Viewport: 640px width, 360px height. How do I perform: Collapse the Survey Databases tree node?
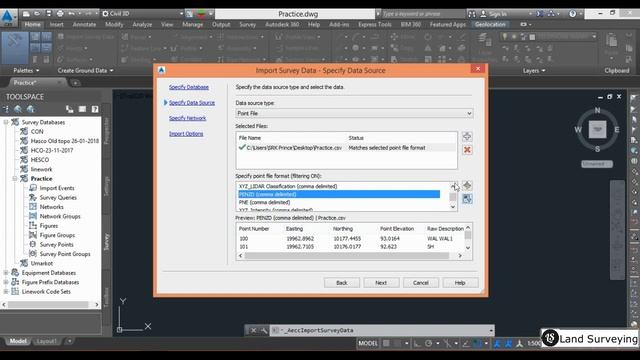pyautogui.click(x=6, y=122)
